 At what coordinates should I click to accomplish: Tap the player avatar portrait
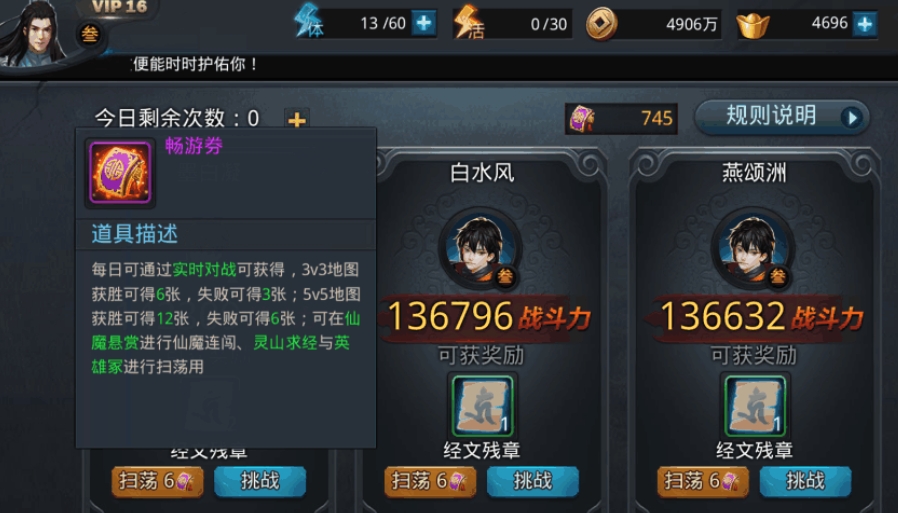pyautogui.click(x=34, y=34)
